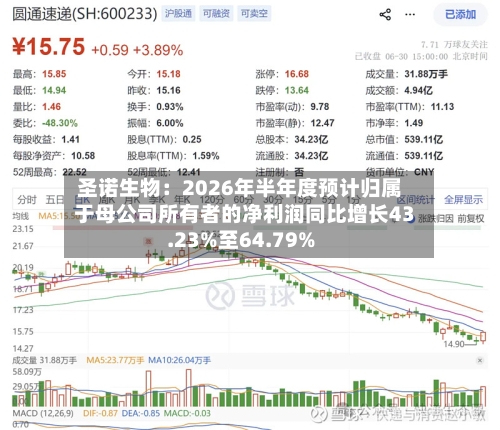Click the 股息率(TTM) value 1.59%

[206, 156]
